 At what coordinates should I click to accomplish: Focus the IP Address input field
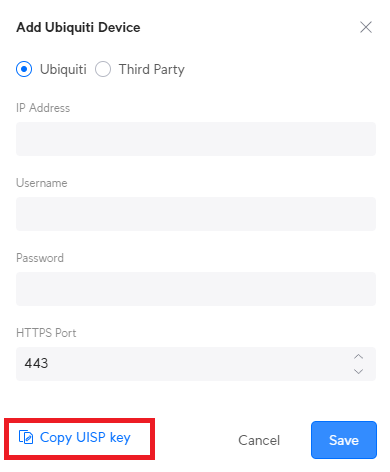pyautogui.click(x=196, y=139)
